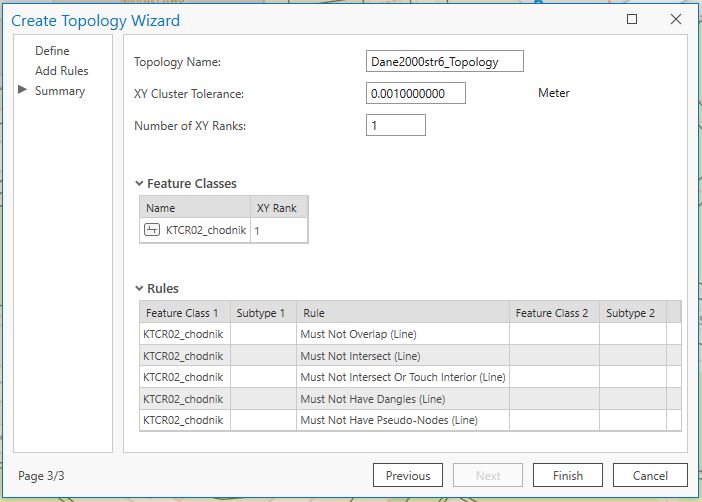Click Finish to create the topology

[567, 475]
